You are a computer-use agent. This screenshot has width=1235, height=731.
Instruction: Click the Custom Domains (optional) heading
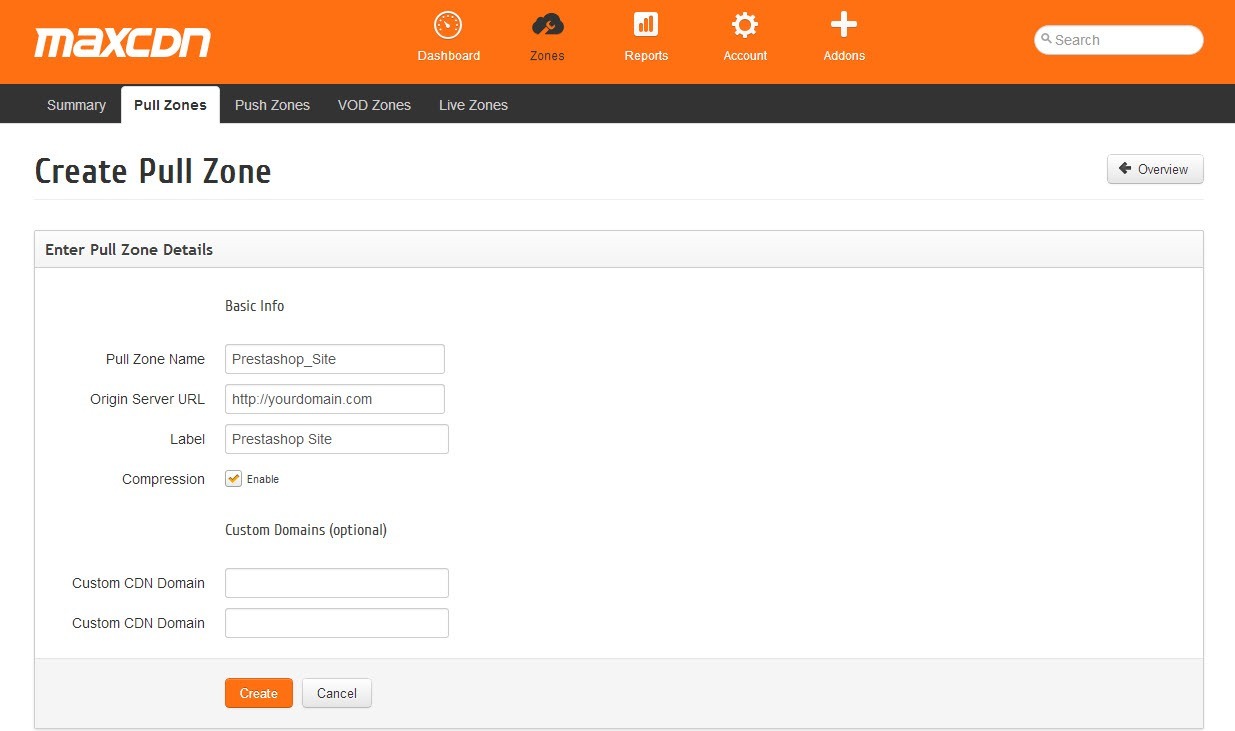click(306, 530)
